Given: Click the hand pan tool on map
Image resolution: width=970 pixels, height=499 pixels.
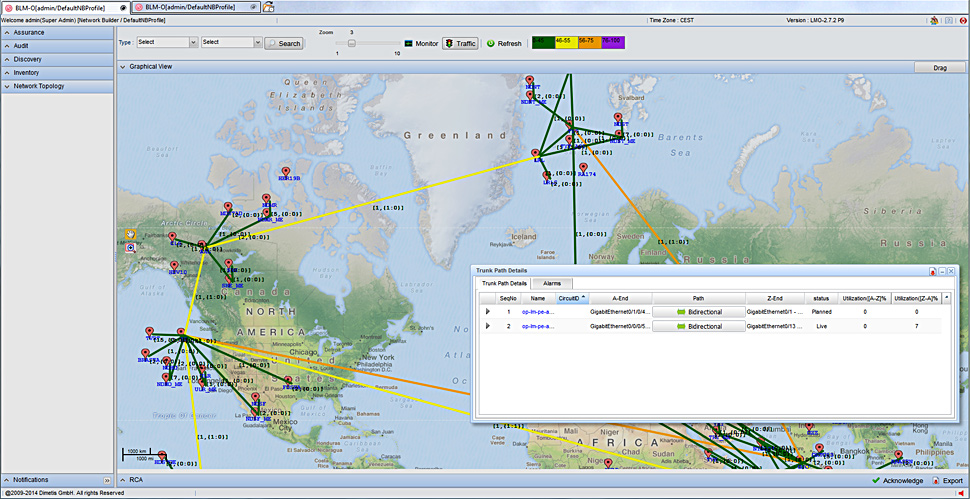Looking at the screenshot, I should click(x=130, y=234).
